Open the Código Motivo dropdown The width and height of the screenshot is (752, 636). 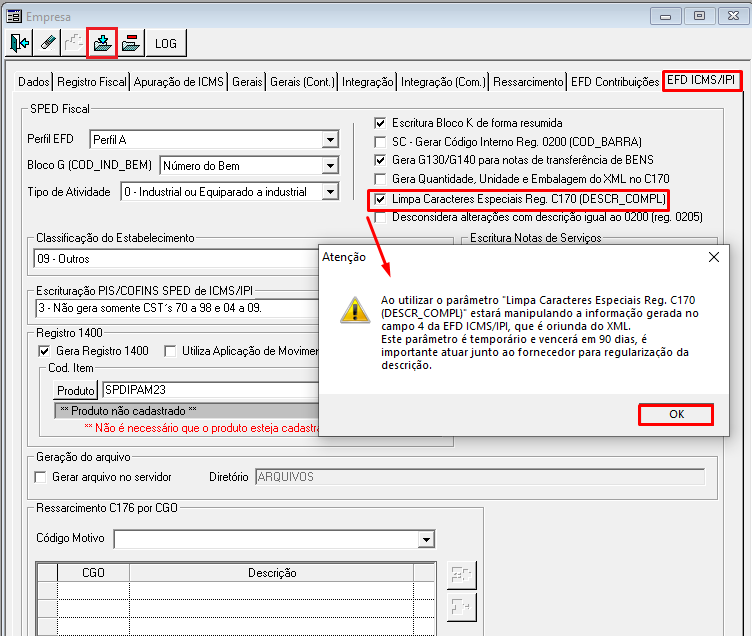426,540
